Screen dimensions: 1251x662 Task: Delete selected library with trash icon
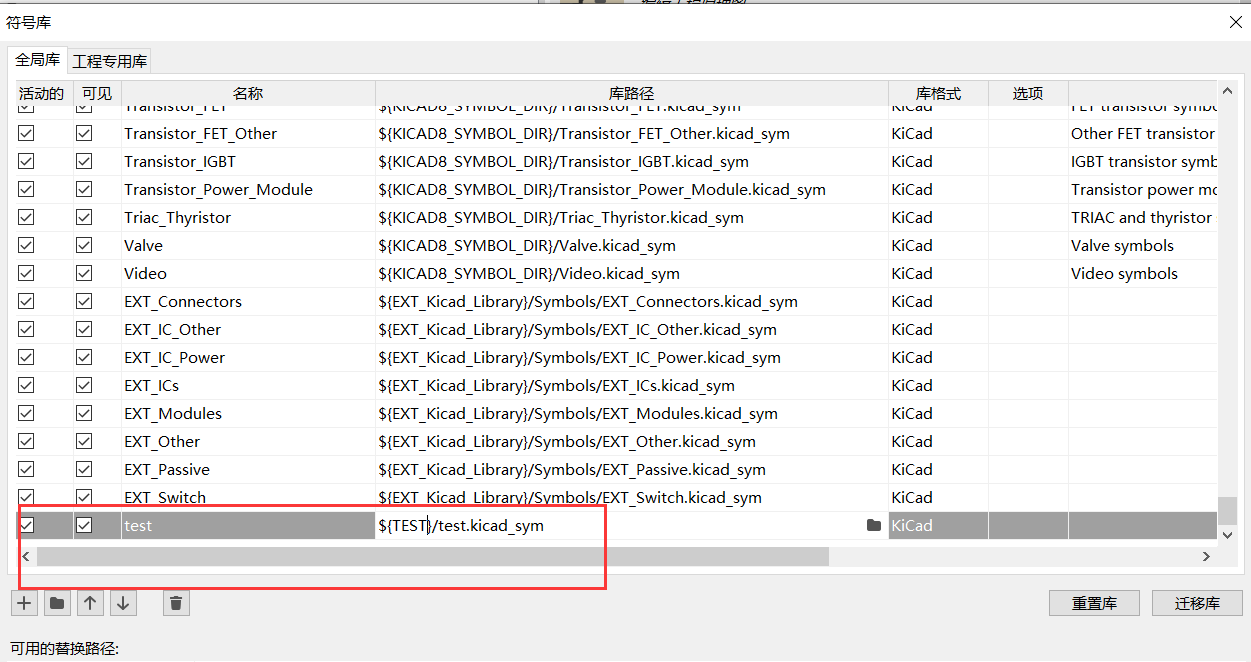pyautogui.click(x=176, y=603)
